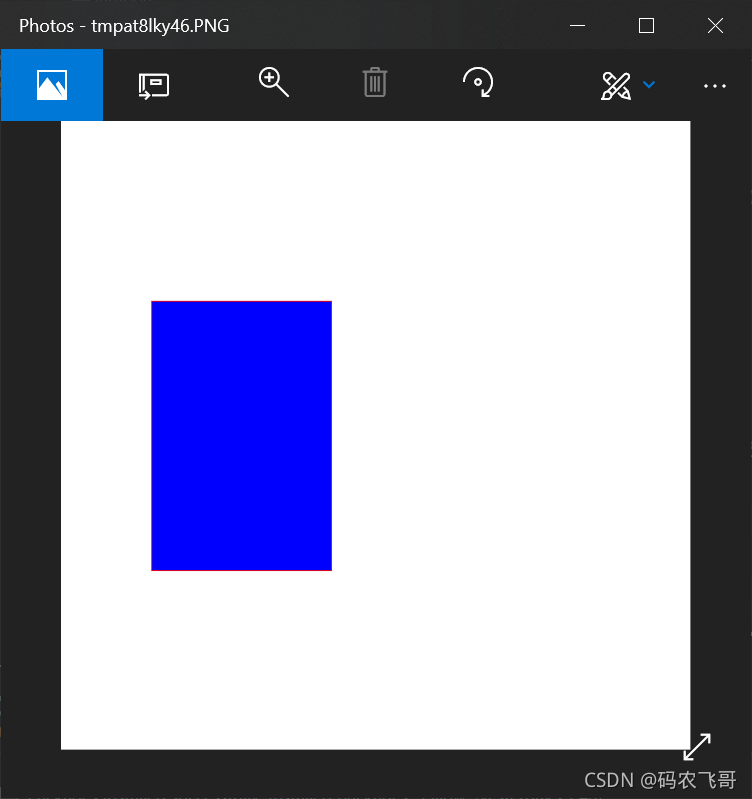
Task: Delete the photo with the trash icon
Action: point(375,82)
